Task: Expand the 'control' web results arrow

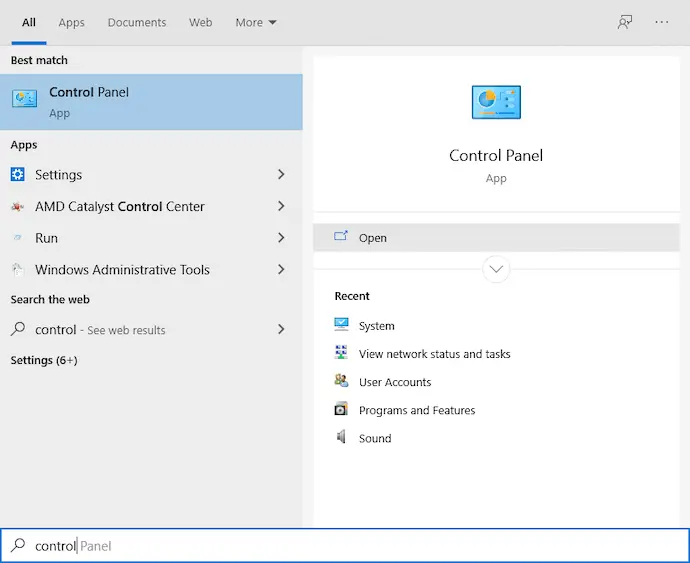Action: [281, 329]
